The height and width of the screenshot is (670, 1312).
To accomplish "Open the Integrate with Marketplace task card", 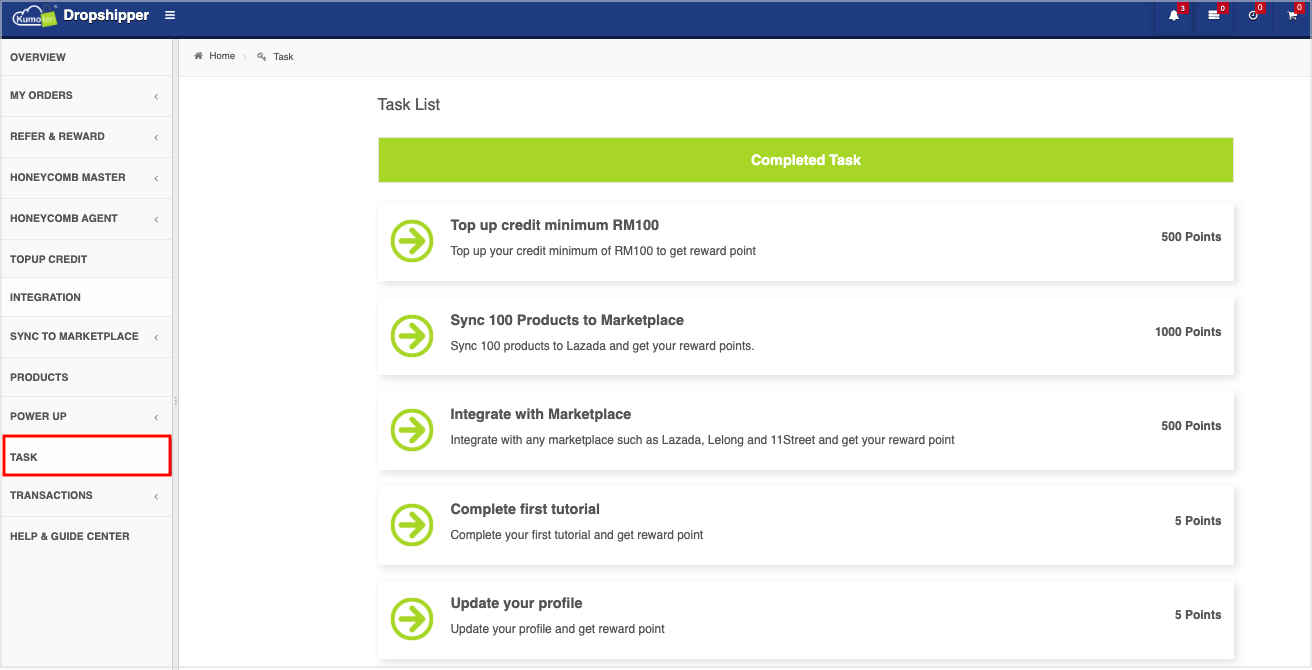I will [x=805, y=426].
